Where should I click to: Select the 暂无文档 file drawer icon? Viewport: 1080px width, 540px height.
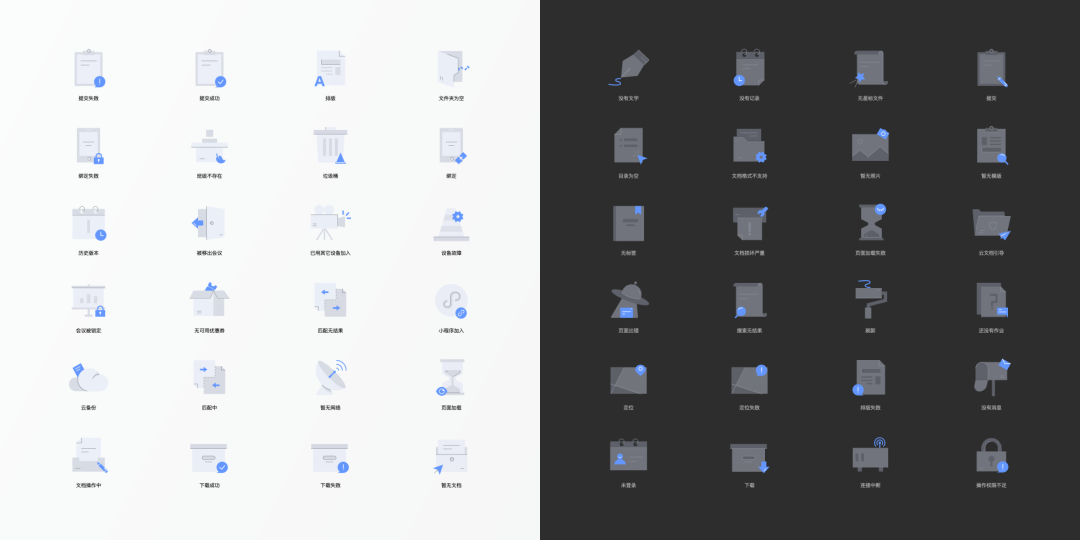pyautogui.click(x=451, y=457)
